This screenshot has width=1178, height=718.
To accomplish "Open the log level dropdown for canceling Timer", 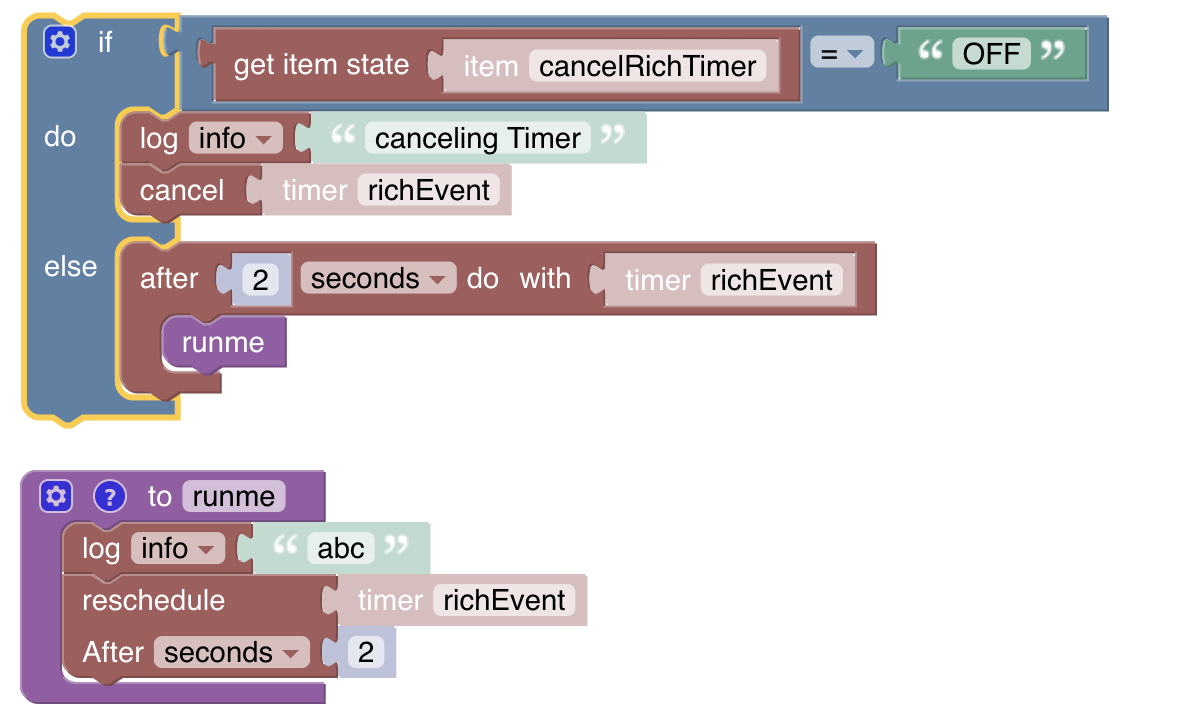I will pos(235,138).
